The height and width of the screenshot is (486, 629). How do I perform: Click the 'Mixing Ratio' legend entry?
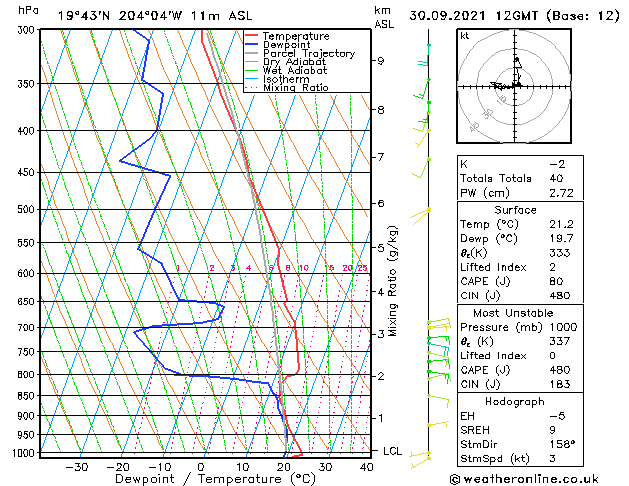tap(296, 87)
